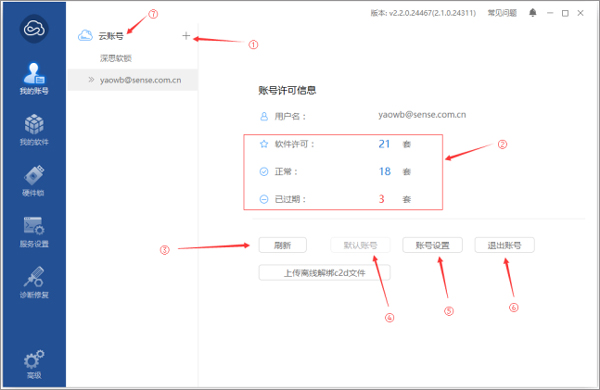Click the check circle icon beside 正常
The width and height of the screenshot is (600, 390).
(264, 171)
